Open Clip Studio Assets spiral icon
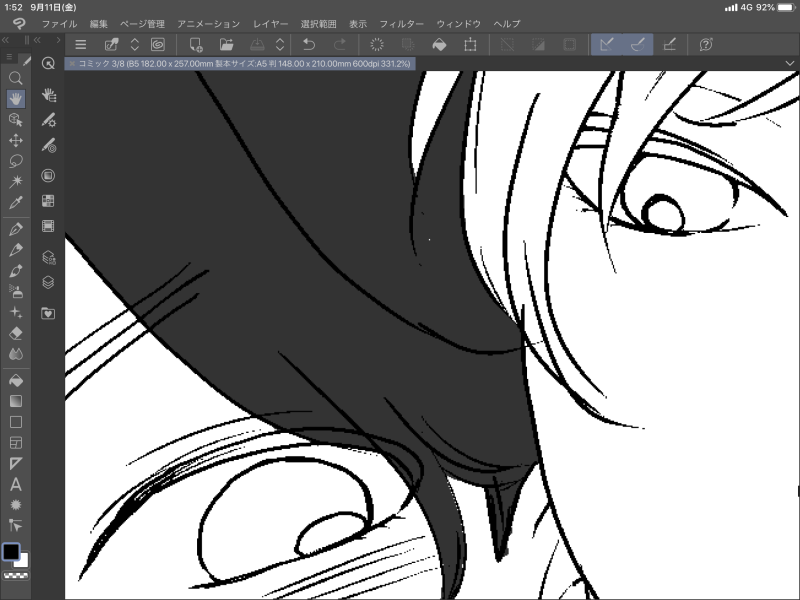Image resolution: width=800 pixels, height=600 pixels. (158, 44)
